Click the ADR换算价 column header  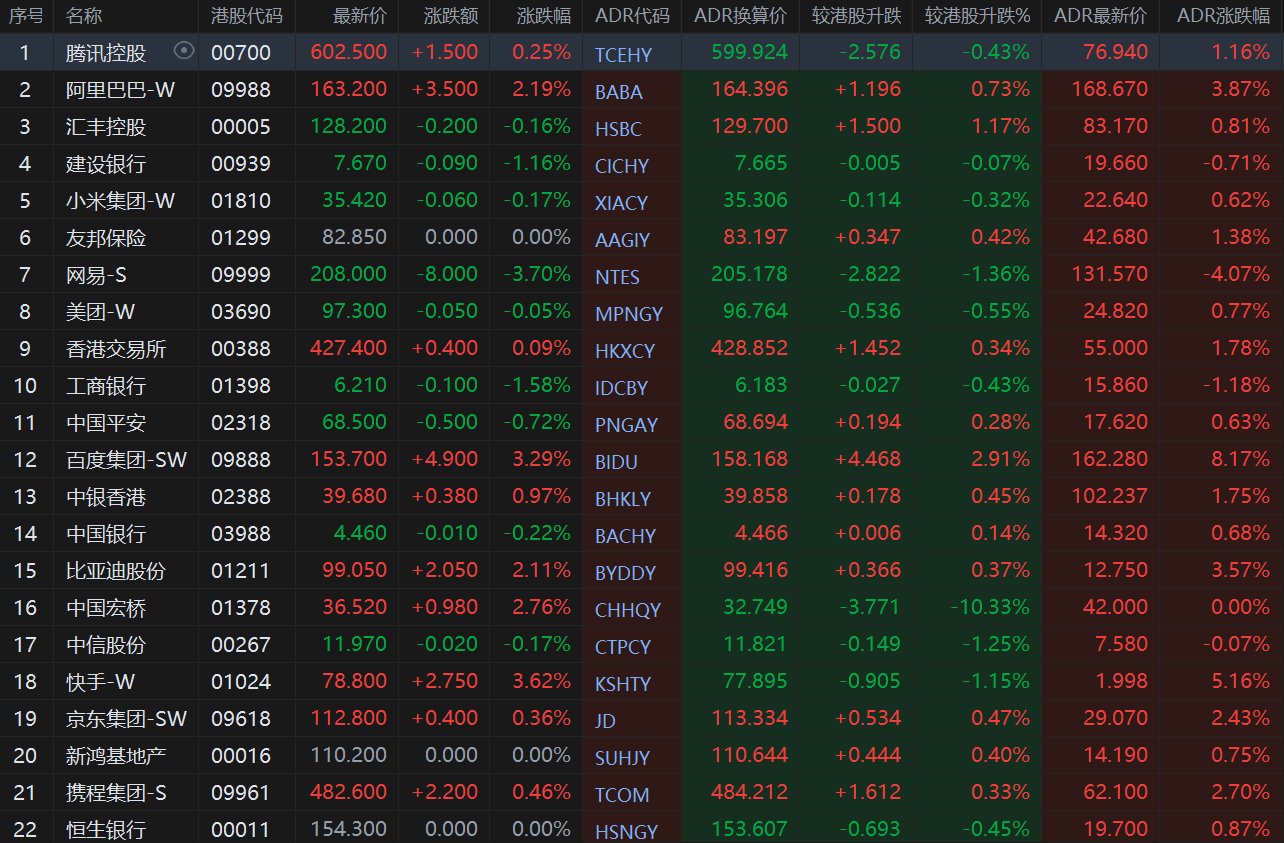click(738, 16)
